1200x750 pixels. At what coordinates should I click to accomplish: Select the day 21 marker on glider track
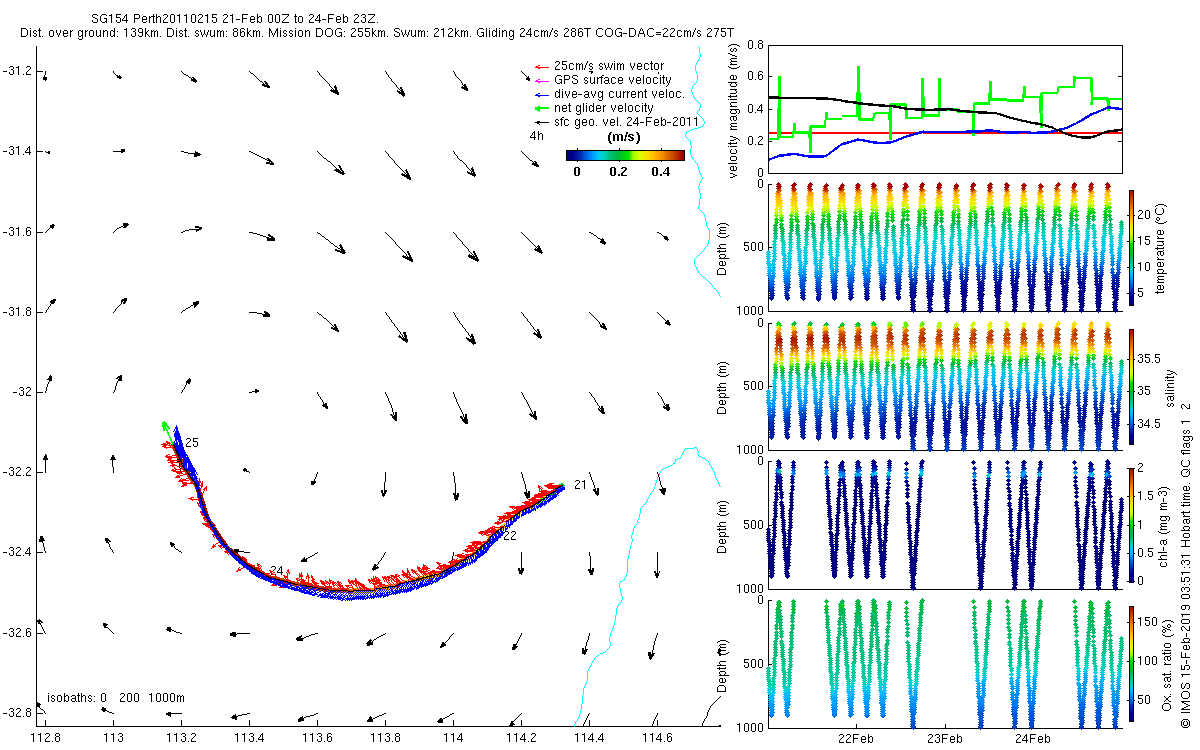click(580, 485)
